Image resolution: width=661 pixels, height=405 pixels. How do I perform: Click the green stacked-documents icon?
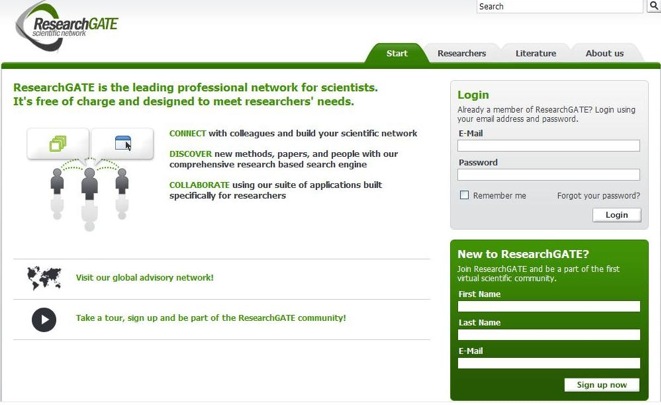point(58,144)
